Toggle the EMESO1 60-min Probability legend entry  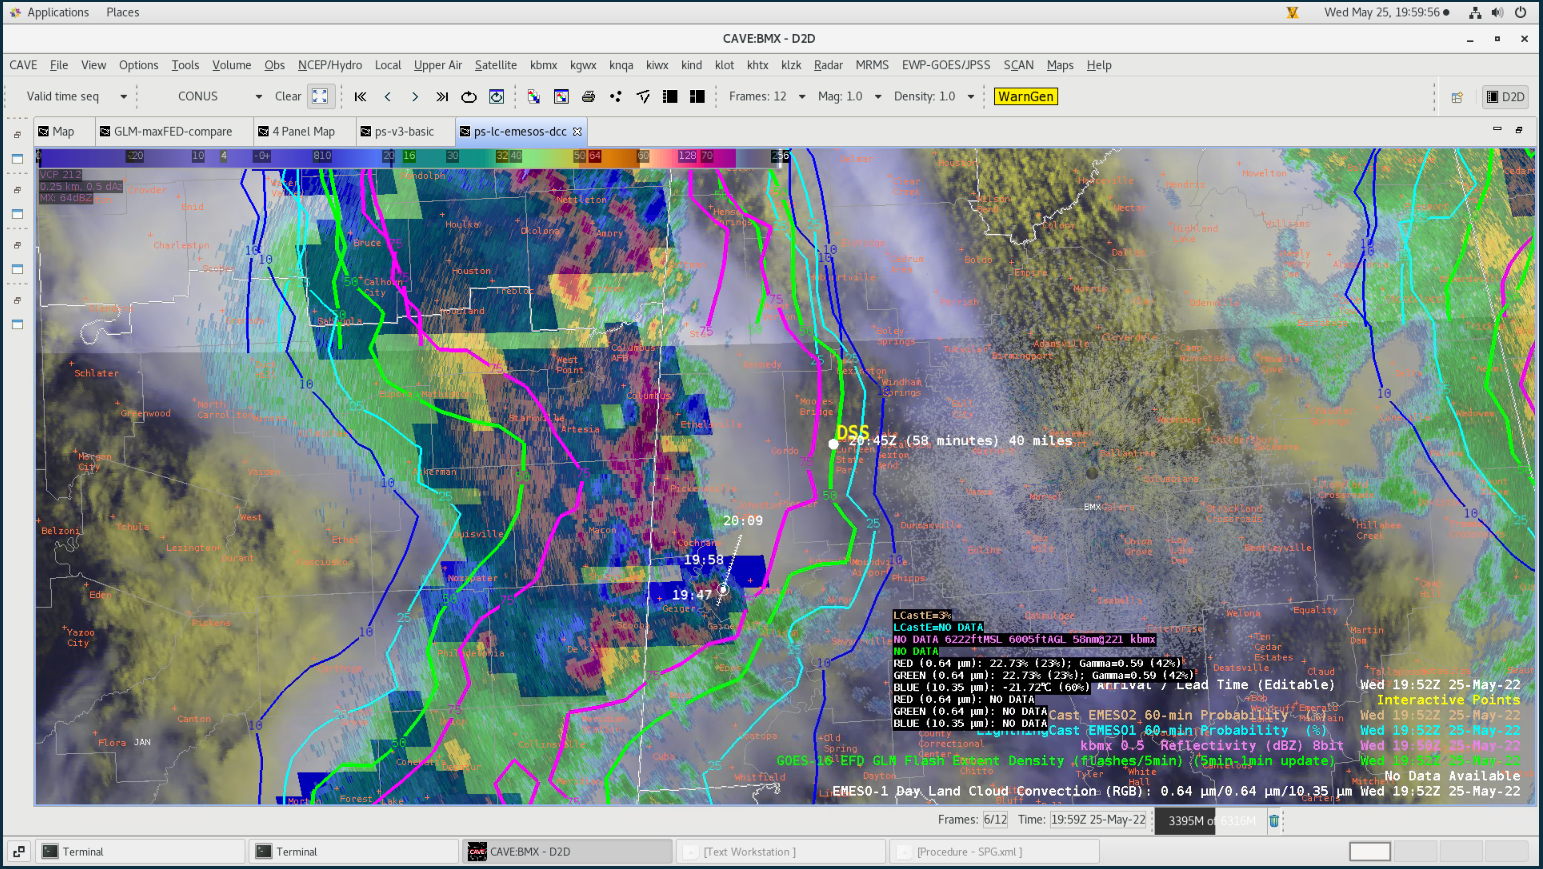pos(1248,730)
